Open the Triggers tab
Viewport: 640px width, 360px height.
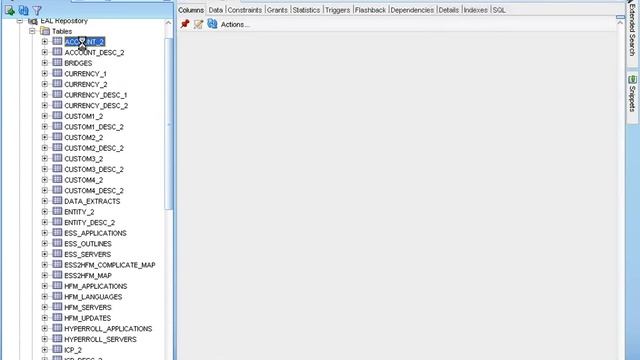point(338,10)
